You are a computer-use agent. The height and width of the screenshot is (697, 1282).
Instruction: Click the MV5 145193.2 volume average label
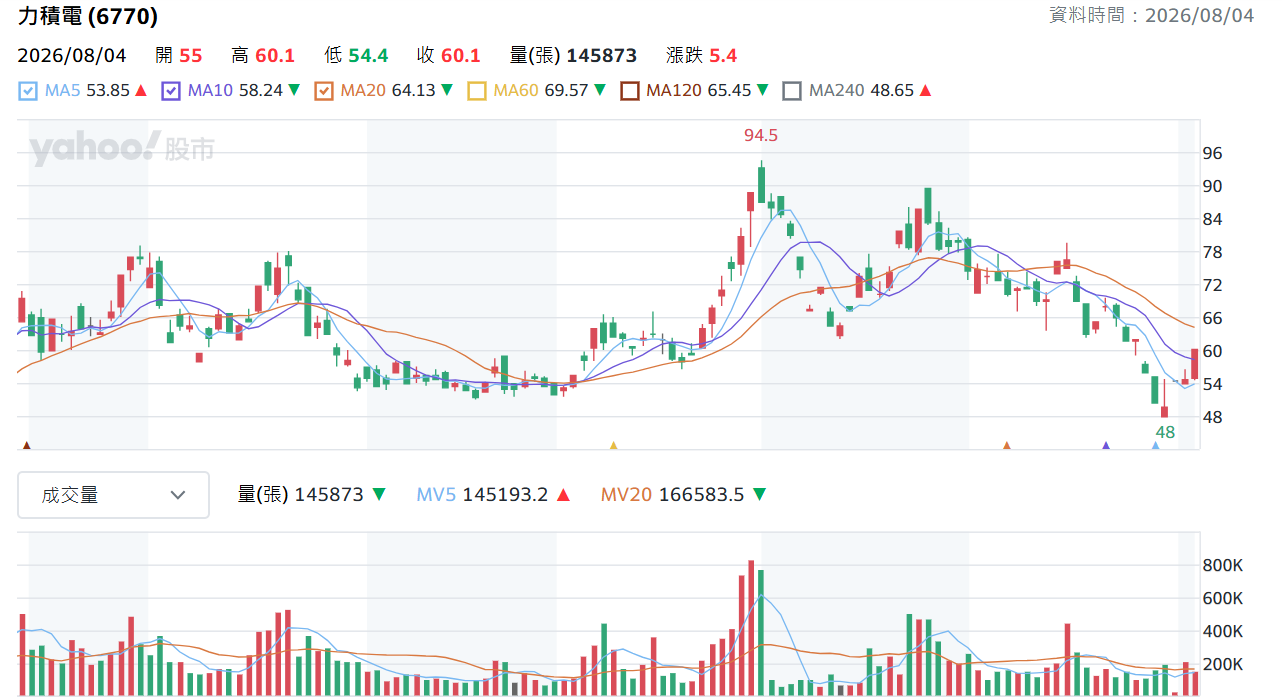tap(482, 494)
